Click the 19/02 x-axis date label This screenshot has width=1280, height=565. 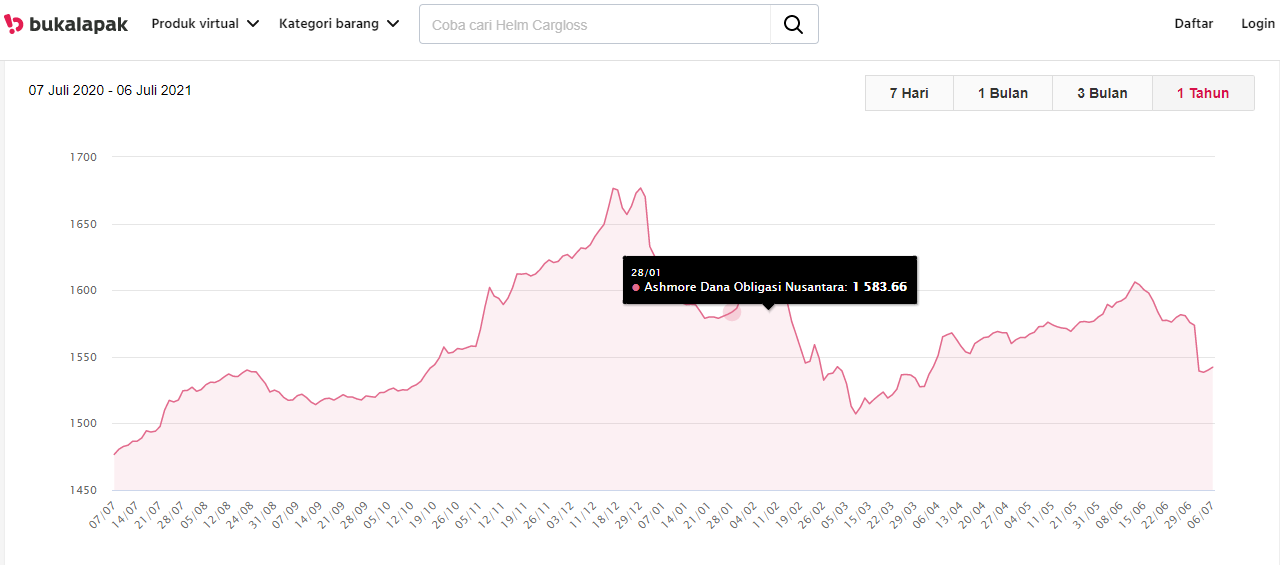point(791,515)
